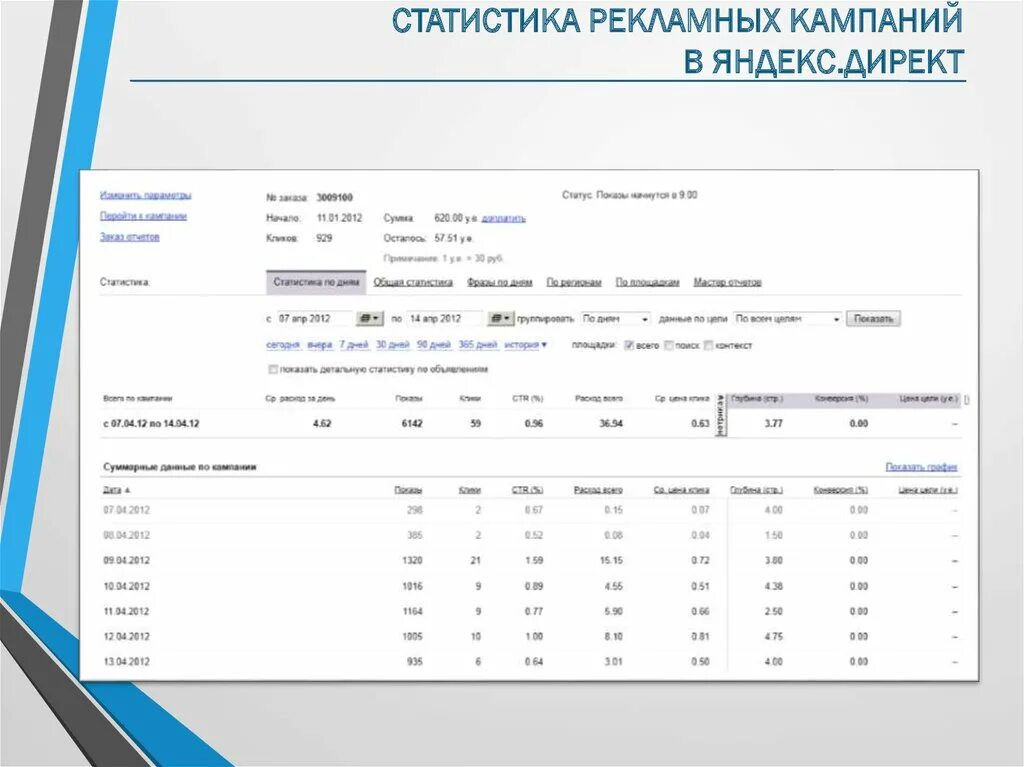Viewport: 1024px width, 767px height.
Task: Open the 'Заказ отчетов' link
Action: [129, 237]
